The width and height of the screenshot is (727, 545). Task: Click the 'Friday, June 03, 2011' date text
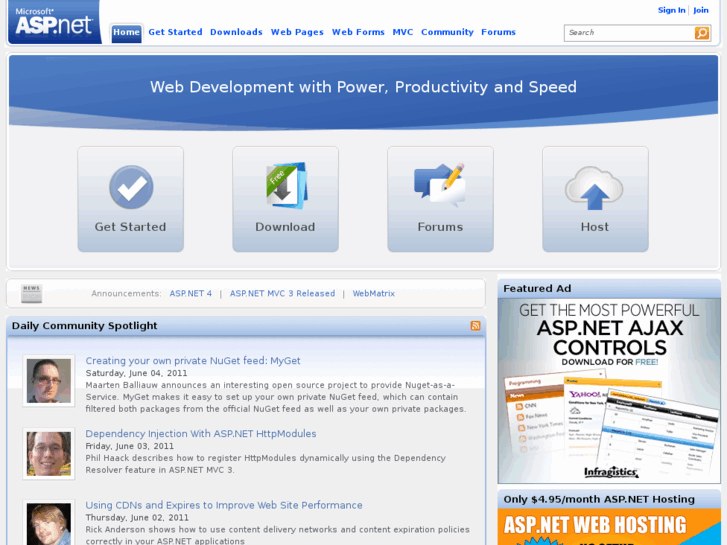(129, 446)
